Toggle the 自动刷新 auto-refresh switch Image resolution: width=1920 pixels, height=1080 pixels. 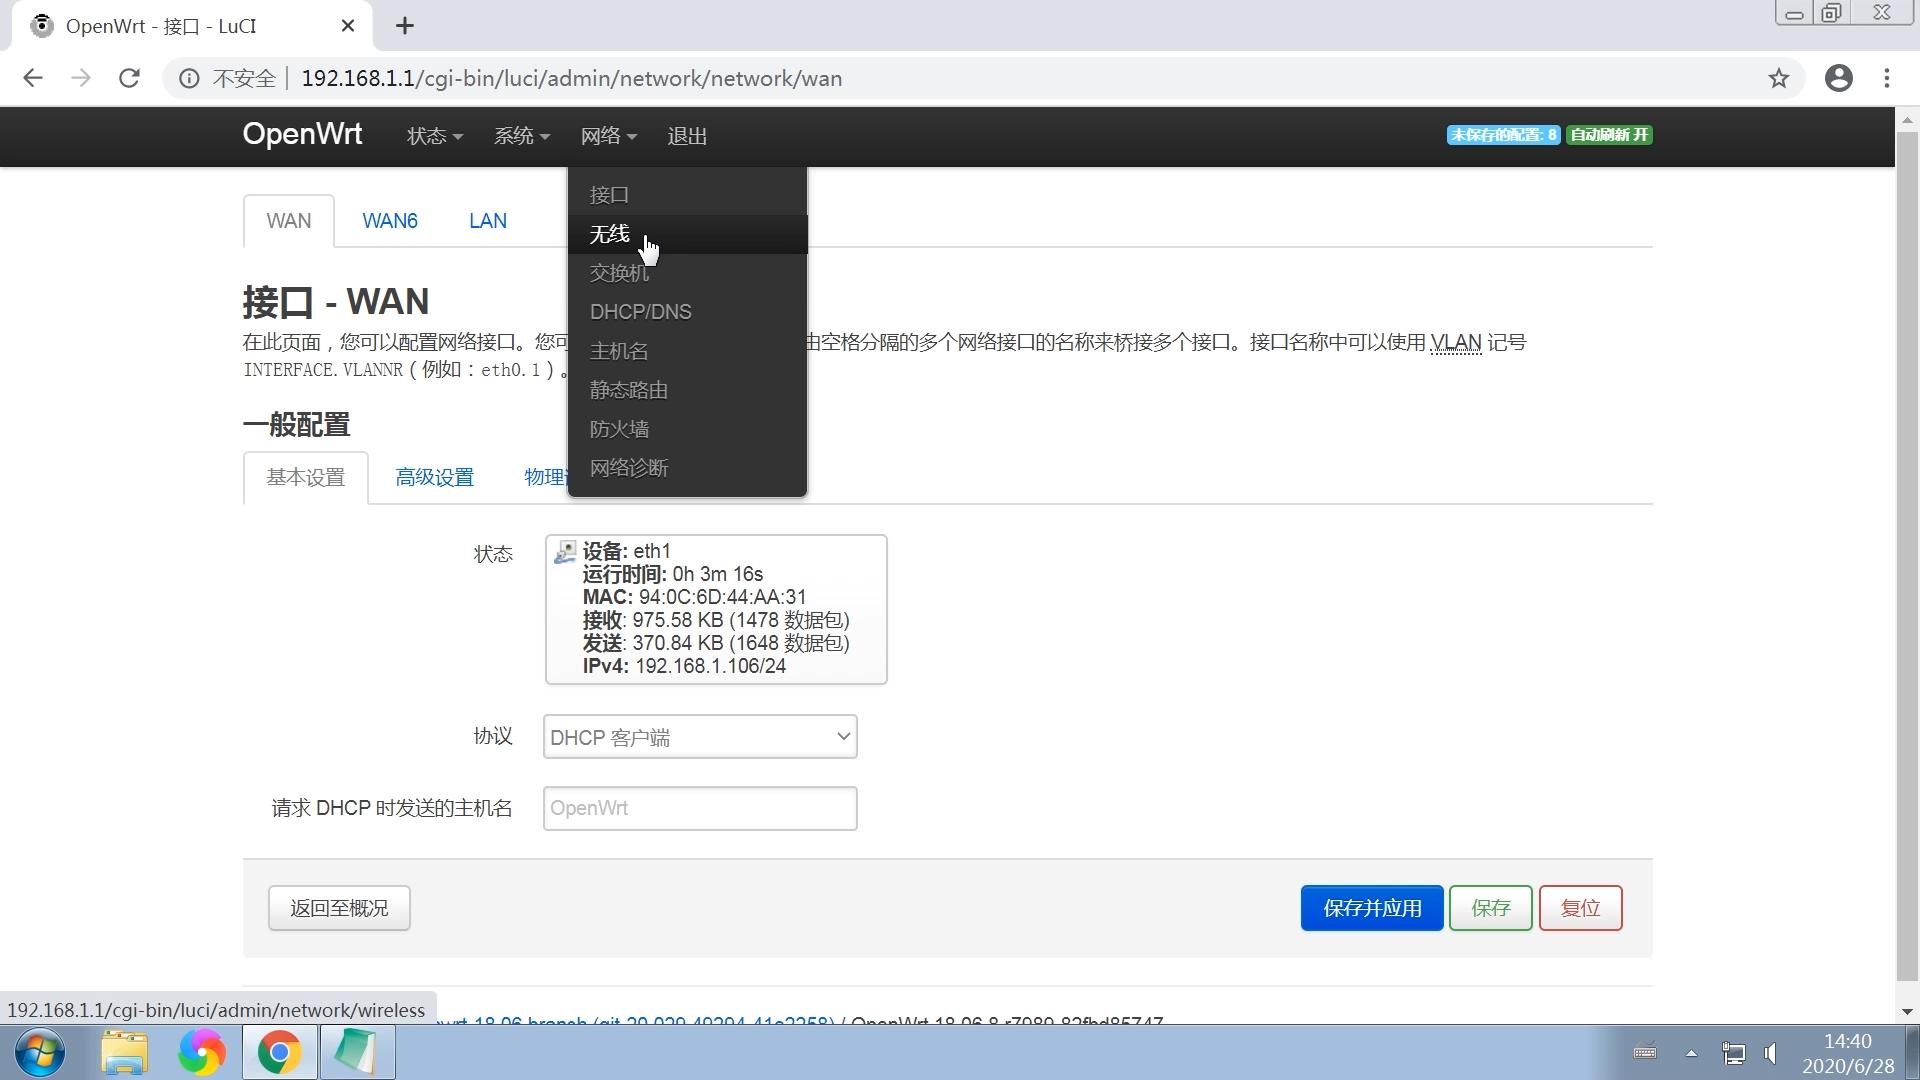(x=1608, y=134)
